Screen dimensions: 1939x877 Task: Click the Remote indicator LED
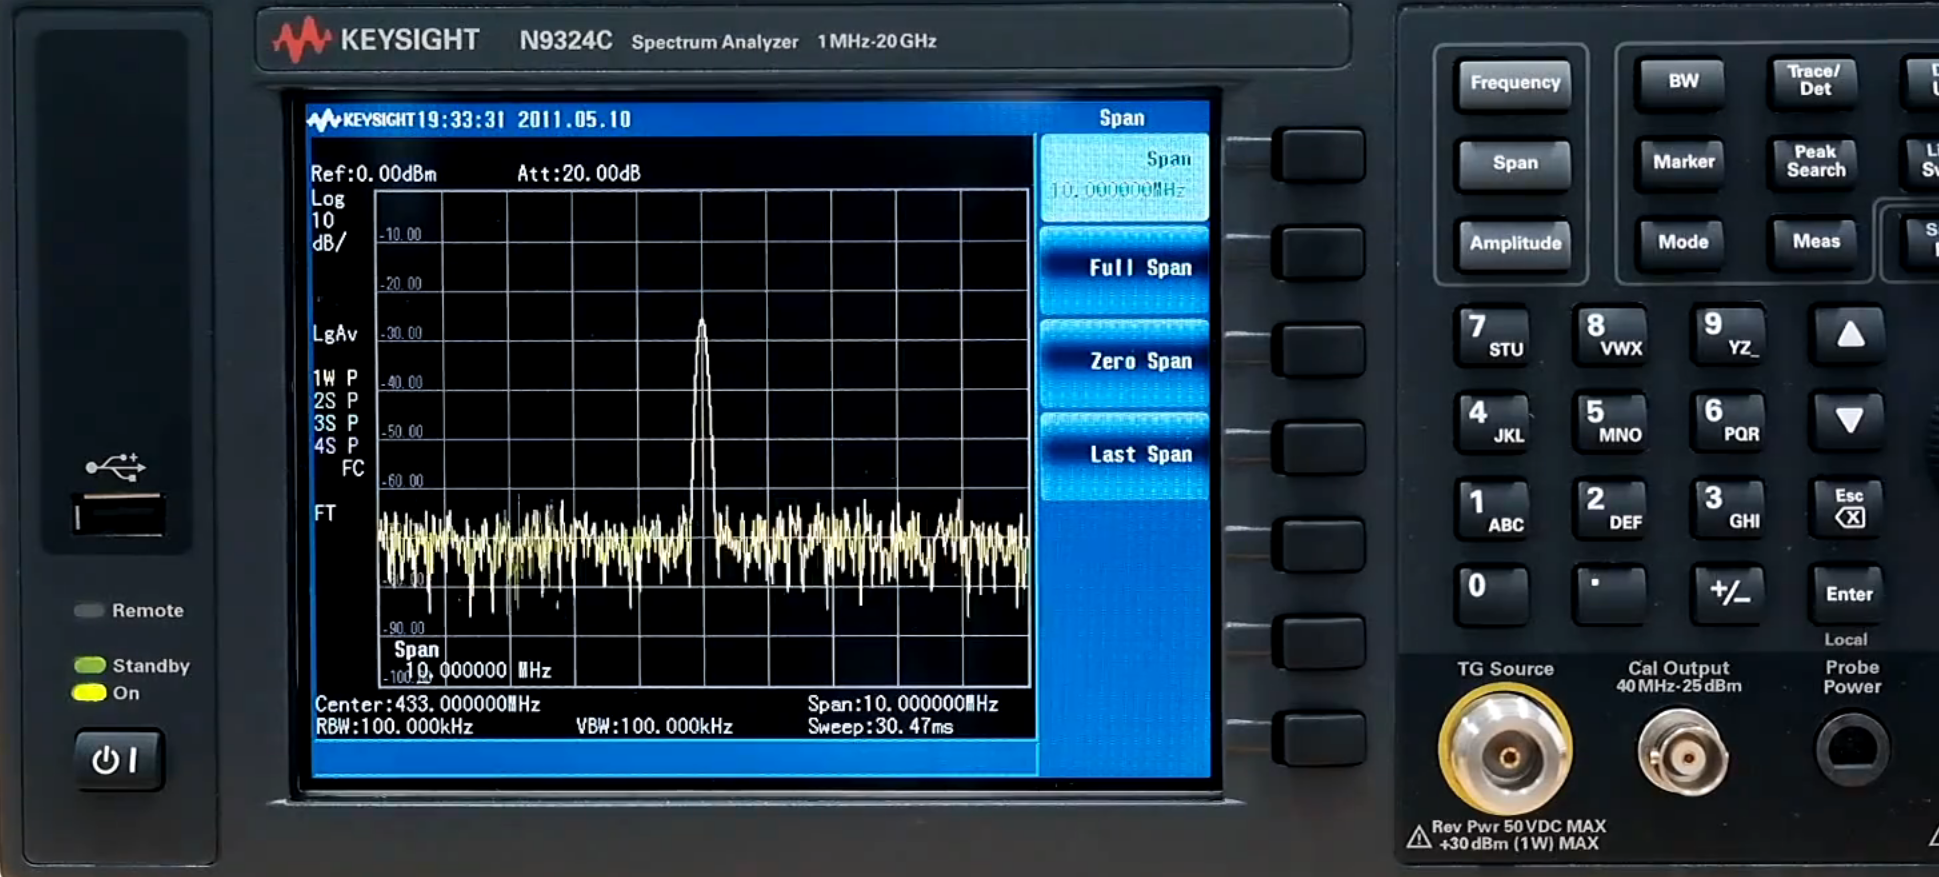point(89,611)
